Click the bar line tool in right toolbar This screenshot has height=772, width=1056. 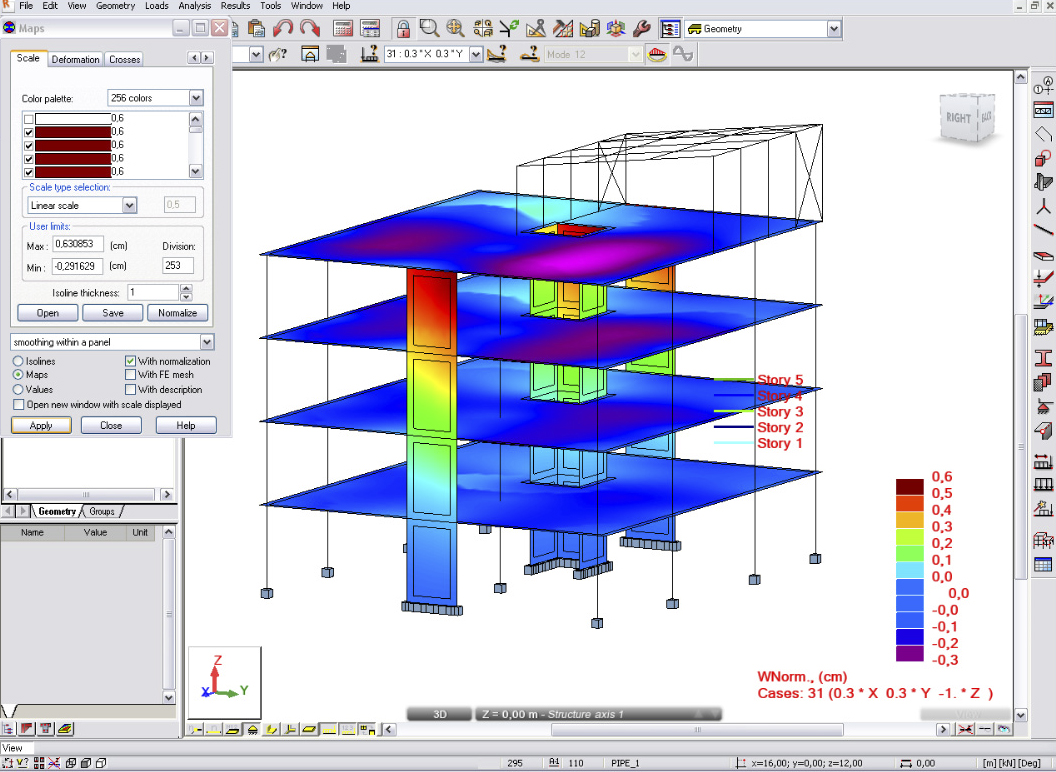coord(1043,230)
